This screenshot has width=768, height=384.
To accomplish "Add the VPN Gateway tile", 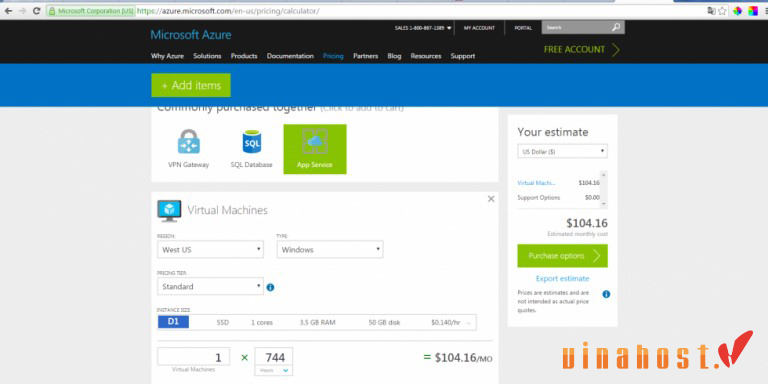I will click(x=189, y=149).
